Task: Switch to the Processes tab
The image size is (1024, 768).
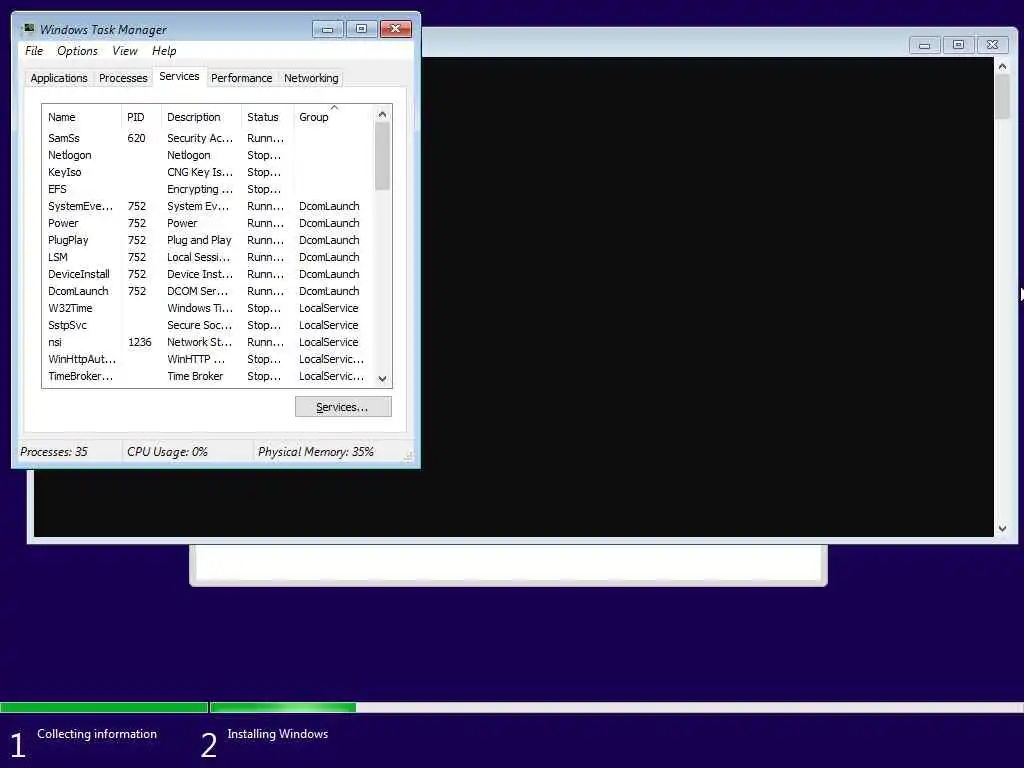Action: point(123,78)
